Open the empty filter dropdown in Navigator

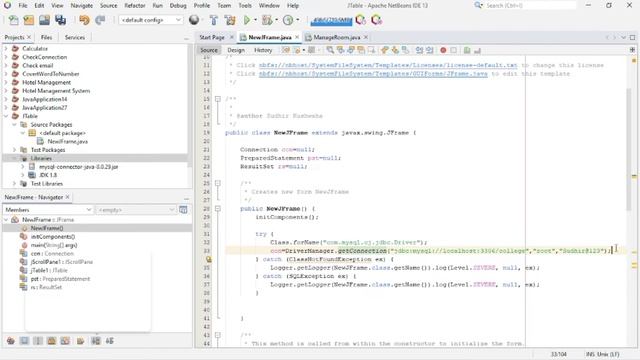[136, 210]
